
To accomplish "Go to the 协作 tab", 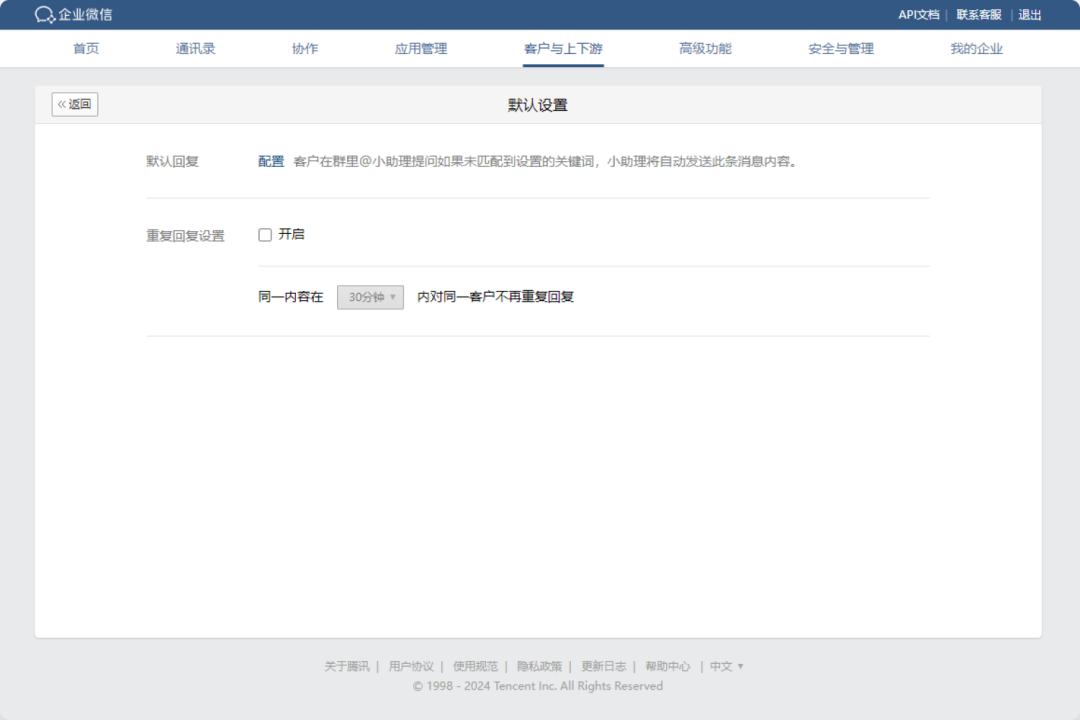I will (x=305, y=49).
